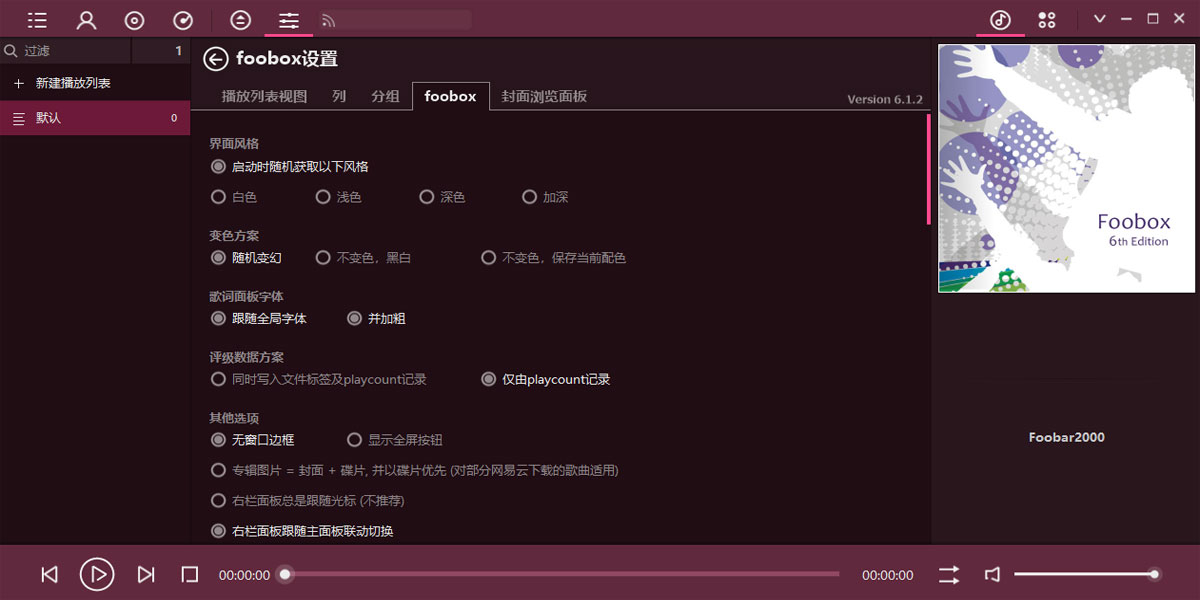Select the artist/profile icon in the top toolbar
This screenshot has width=1200, height=600.
[x=86, y=19]
